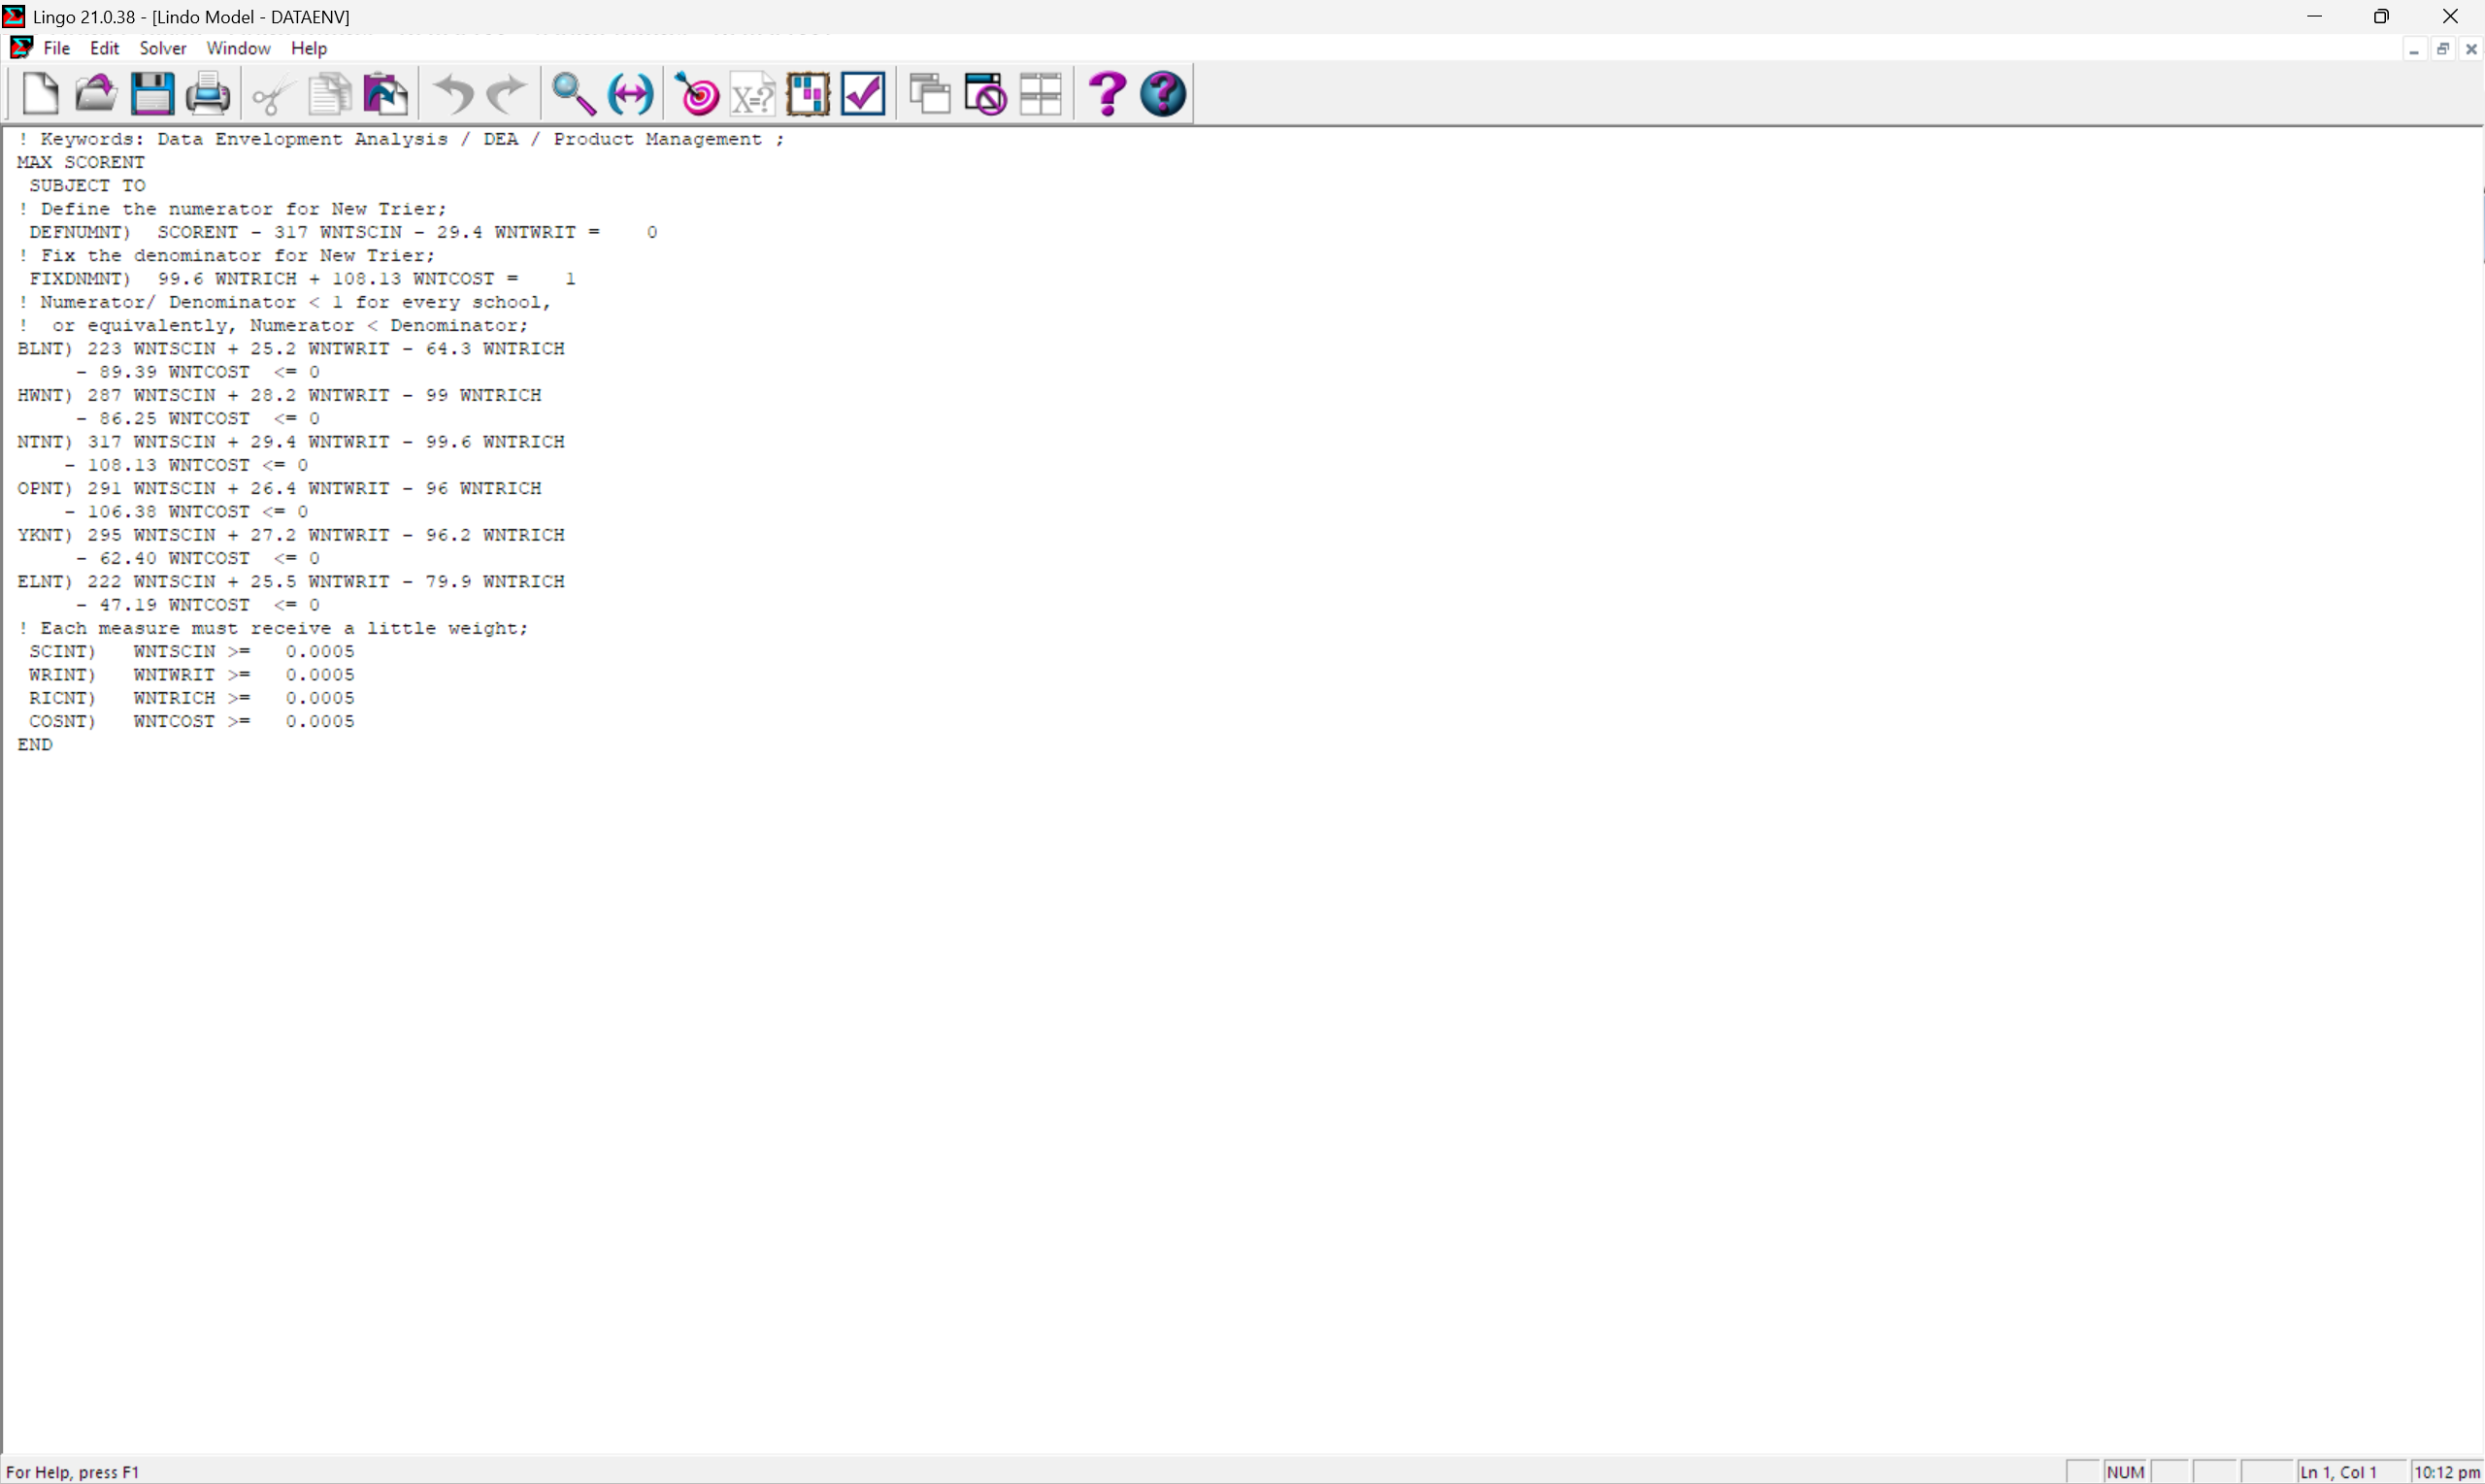This screenshot has height=1484, width=2485.
Task: Open the Window menu
Action: click(x=238, y=48)
